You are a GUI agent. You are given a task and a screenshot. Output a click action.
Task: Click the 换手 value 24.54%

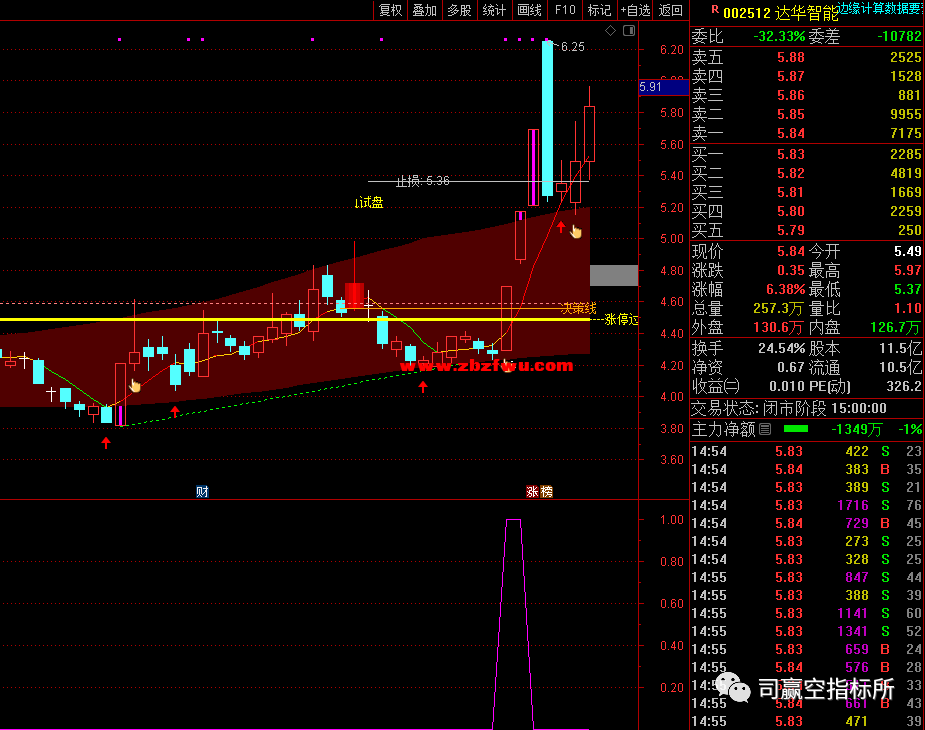782,348
